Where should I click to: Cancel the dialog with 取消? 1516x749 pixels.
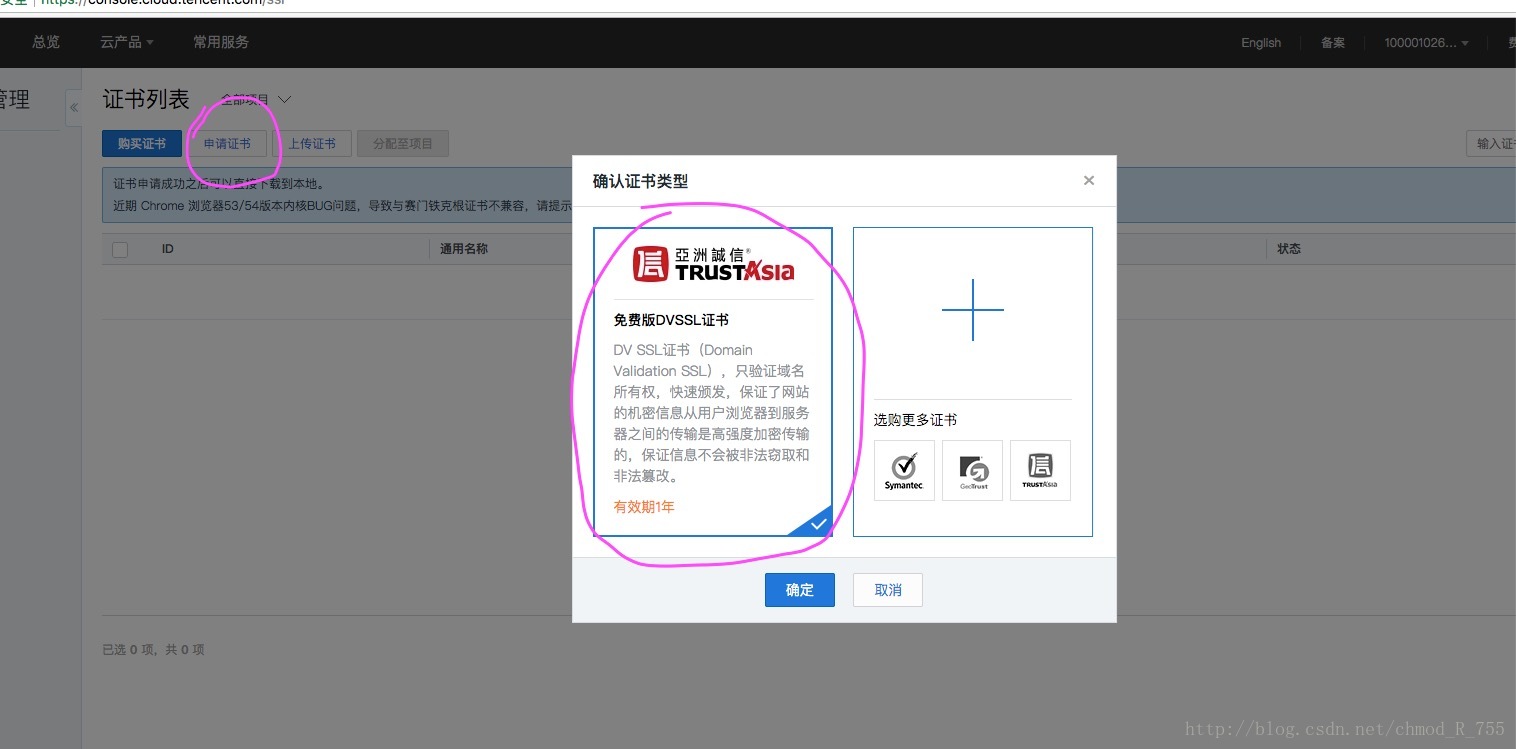click(x=888, y=590)
